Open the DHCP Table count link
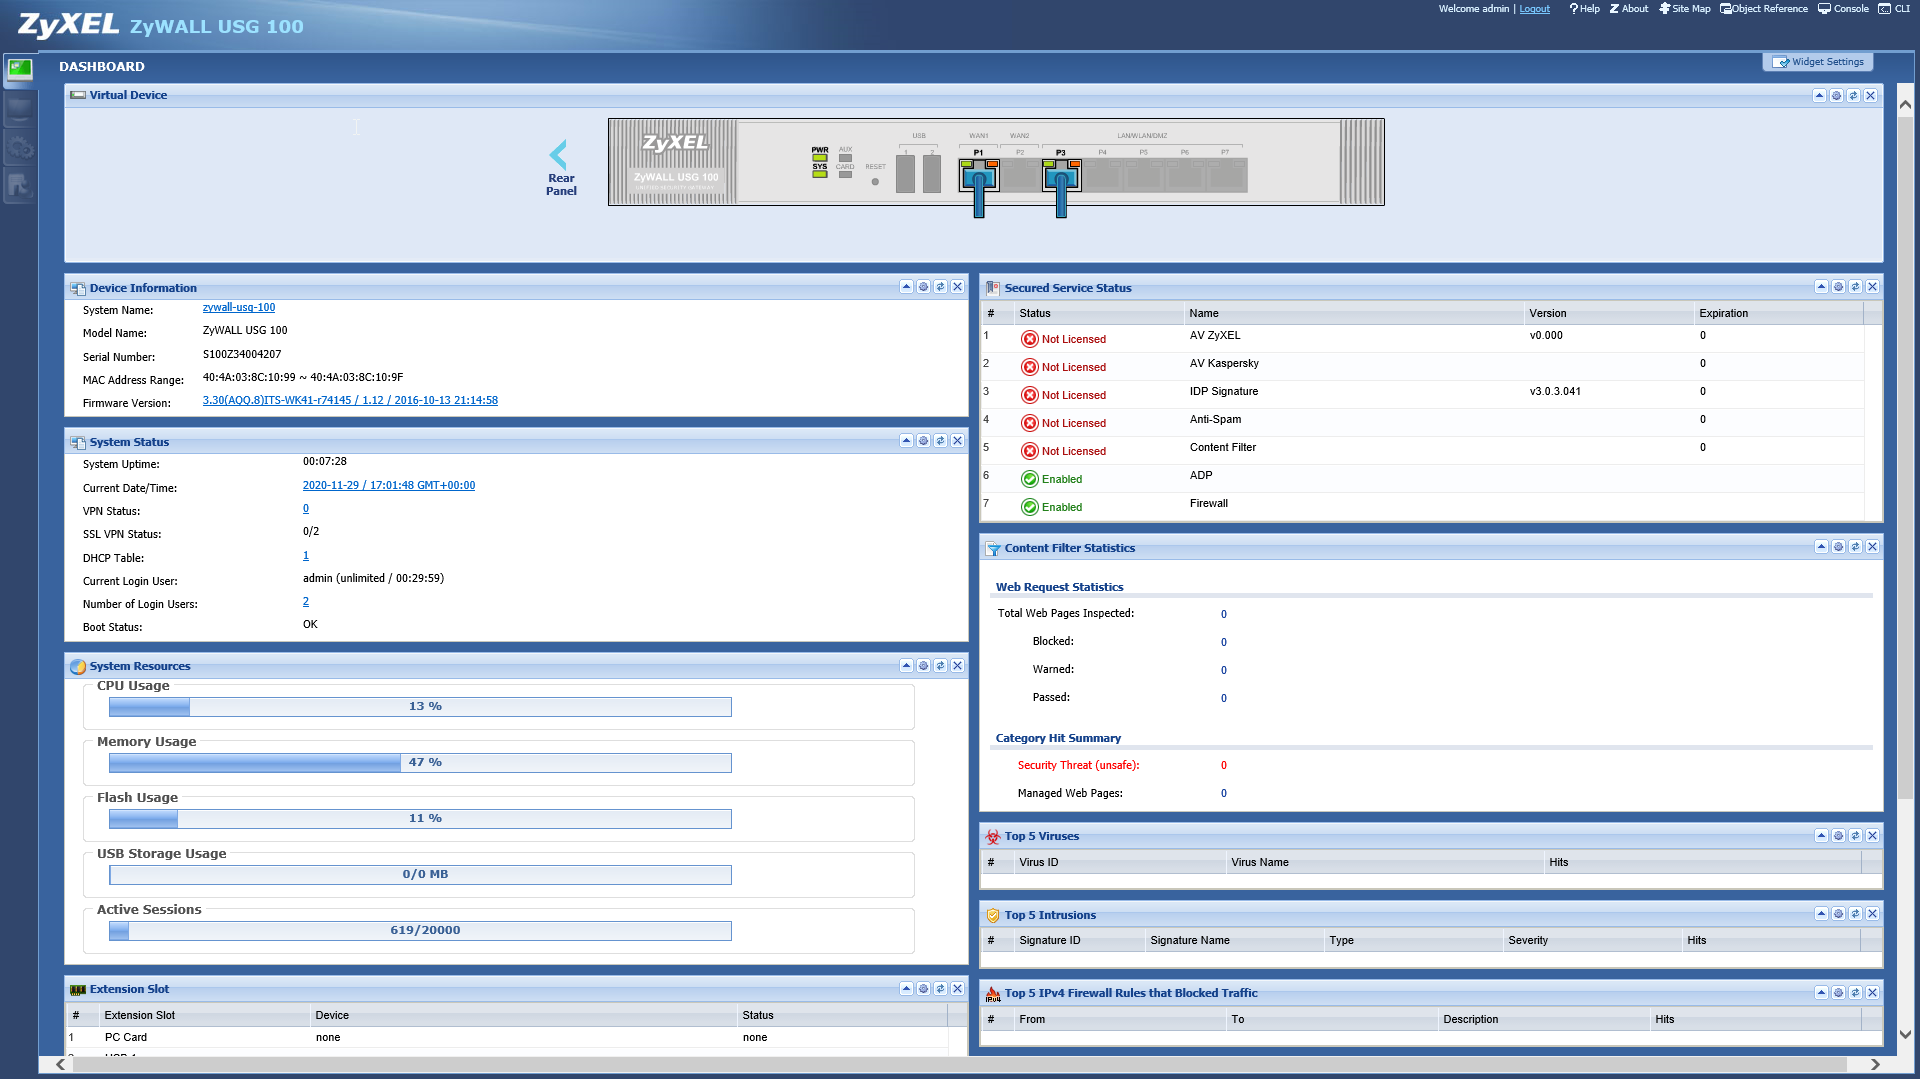Image resolution: width=1920 pixels, height=1079 pixels. [x=306, y=556]
